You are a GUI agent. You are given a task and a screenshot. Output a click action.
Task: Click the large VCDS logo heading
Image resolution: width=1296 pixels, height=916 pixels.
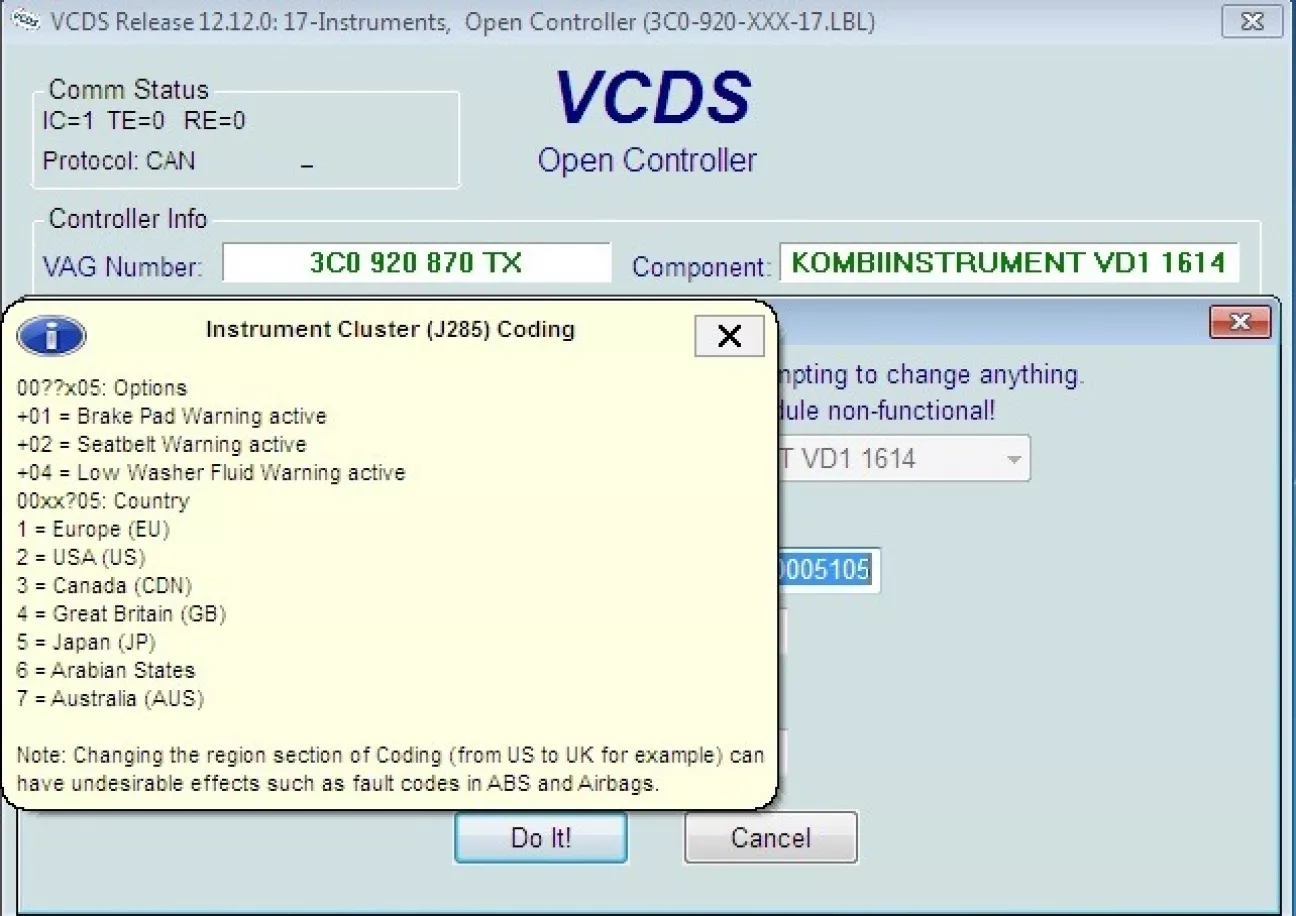pos(652,99)
